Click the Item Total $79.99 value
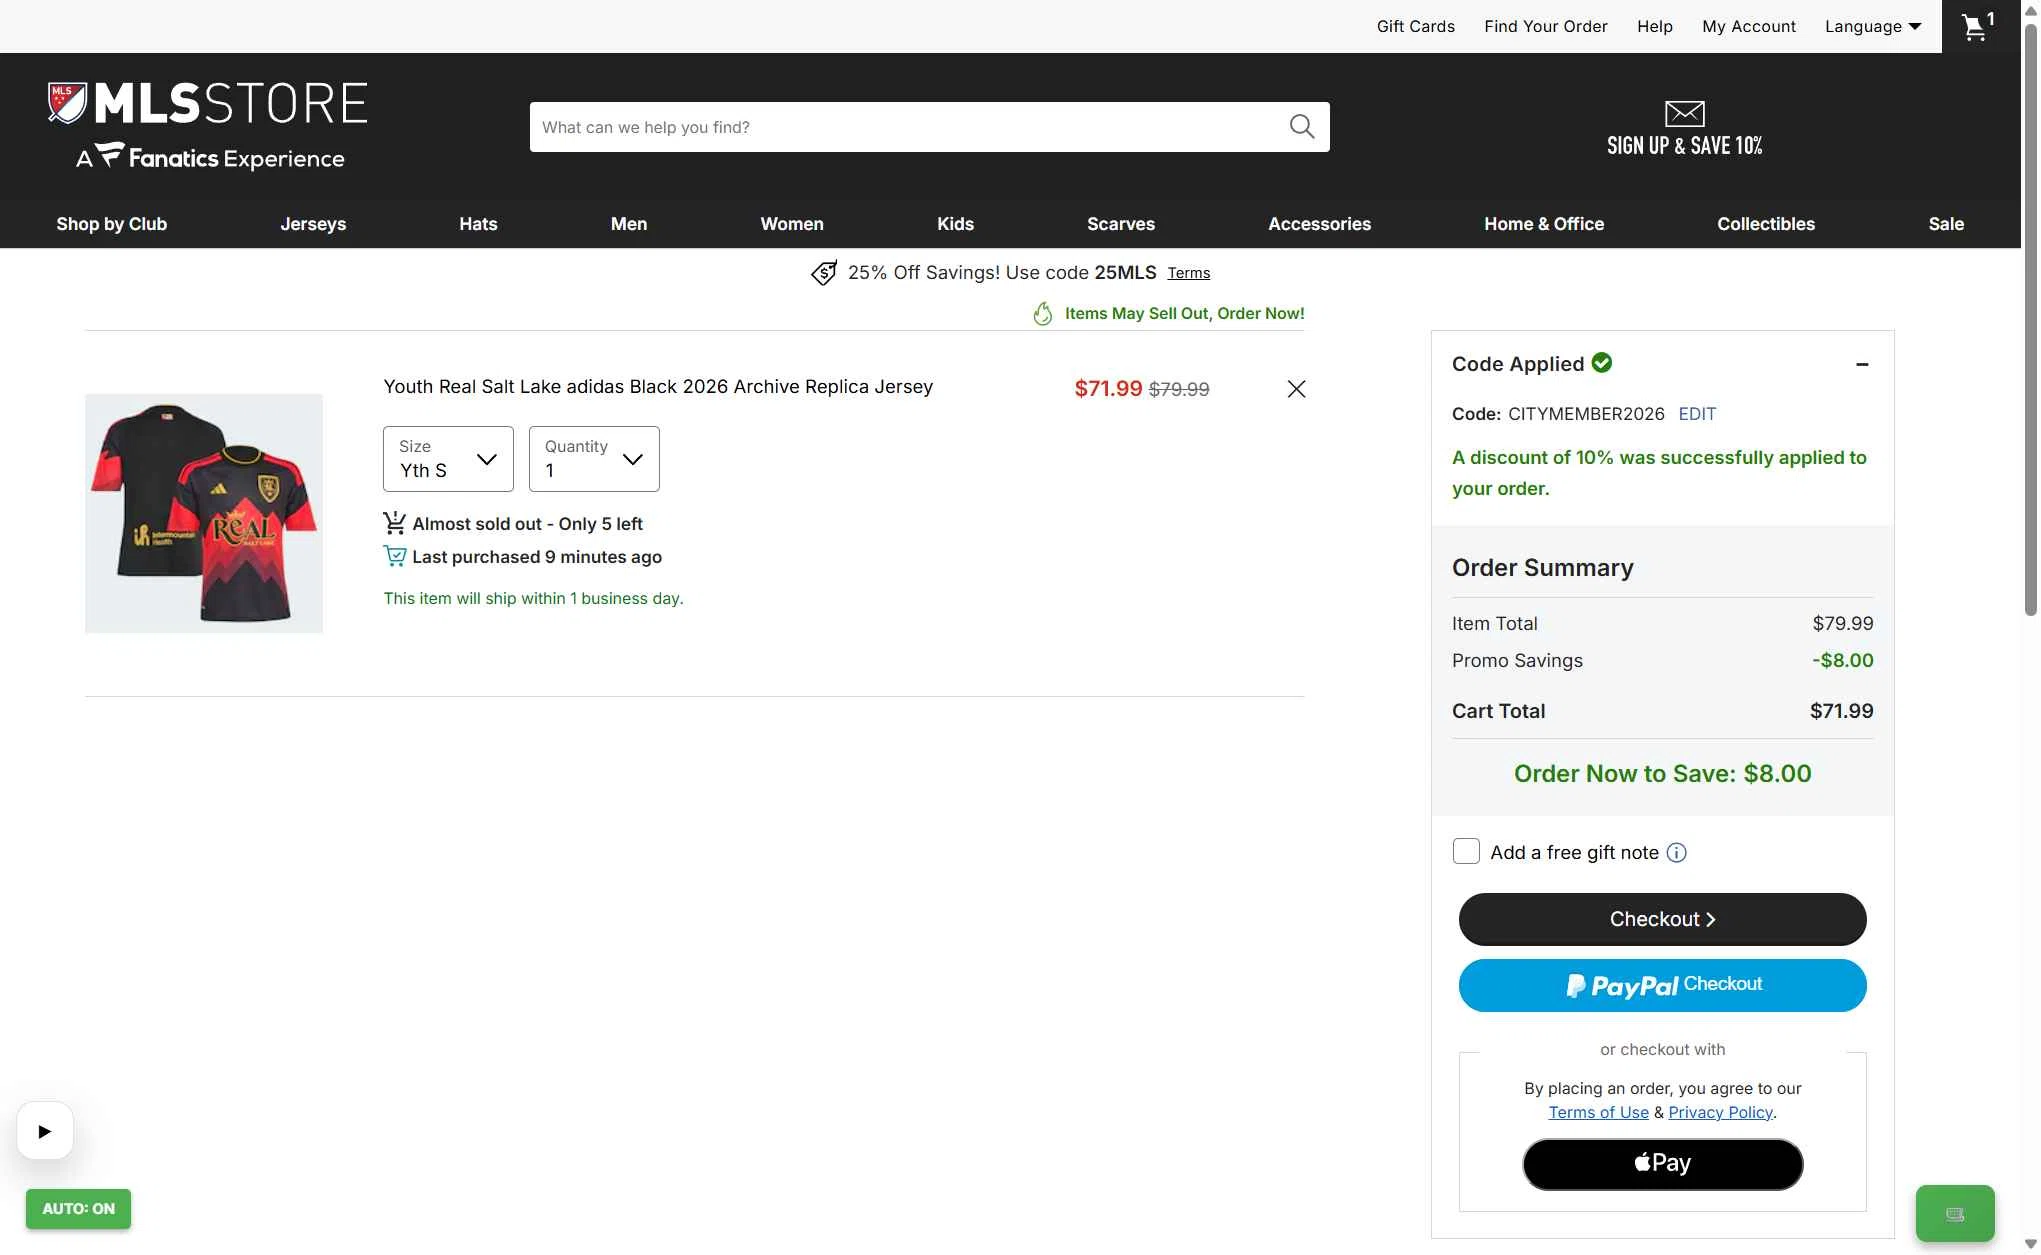The height and width of the screenshot is (1255, 2041). click(1842, 623)
